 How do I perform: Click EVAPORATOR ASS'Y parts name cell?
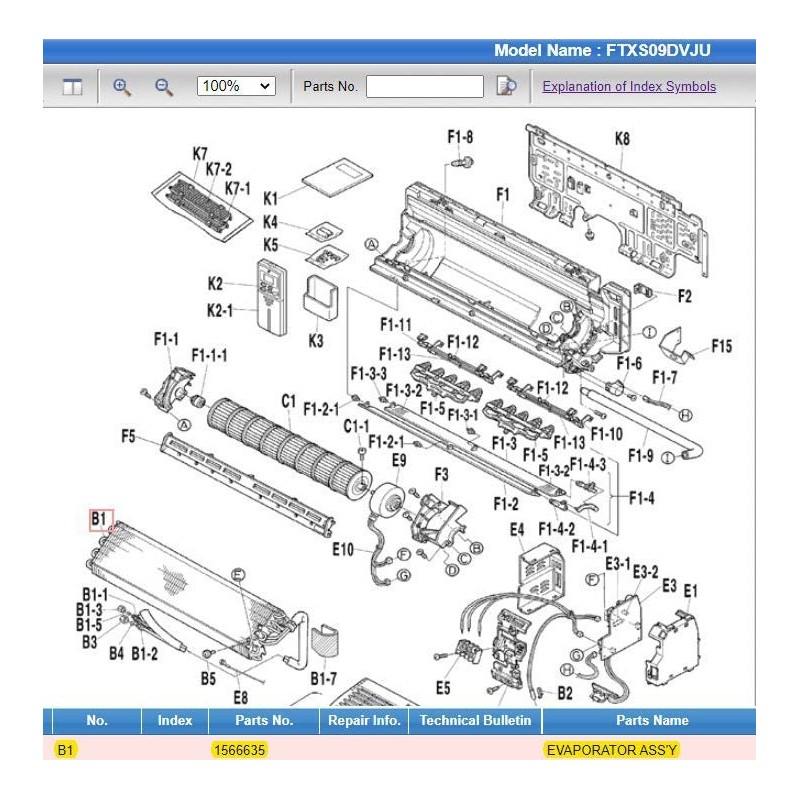tap(611, 750)
